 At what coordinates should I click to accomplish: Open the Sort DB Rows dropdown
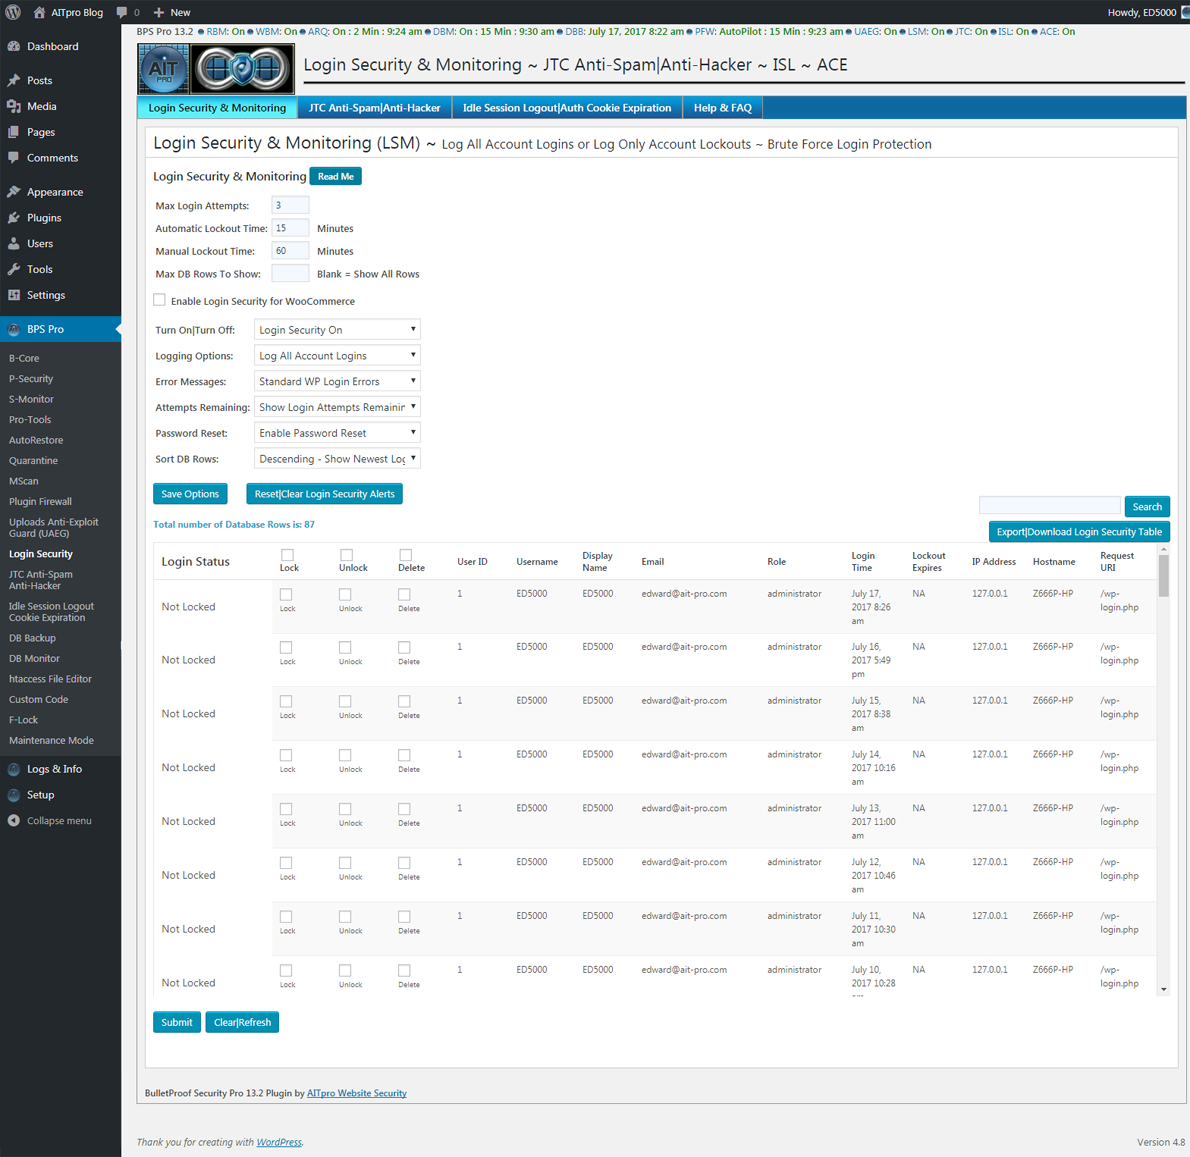click(337, 459)
